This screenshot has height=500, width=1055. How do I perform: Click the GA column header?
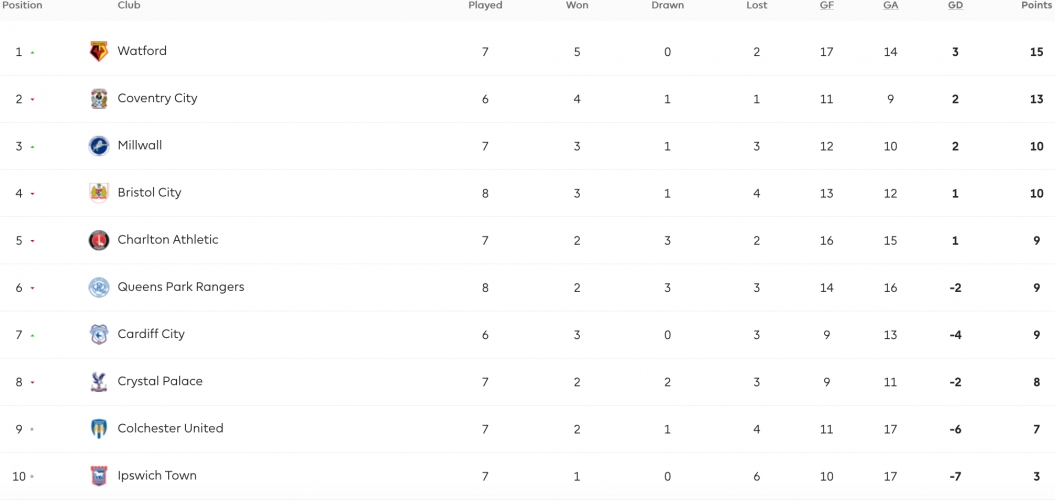pyautogui.click(x=890, y=5)
